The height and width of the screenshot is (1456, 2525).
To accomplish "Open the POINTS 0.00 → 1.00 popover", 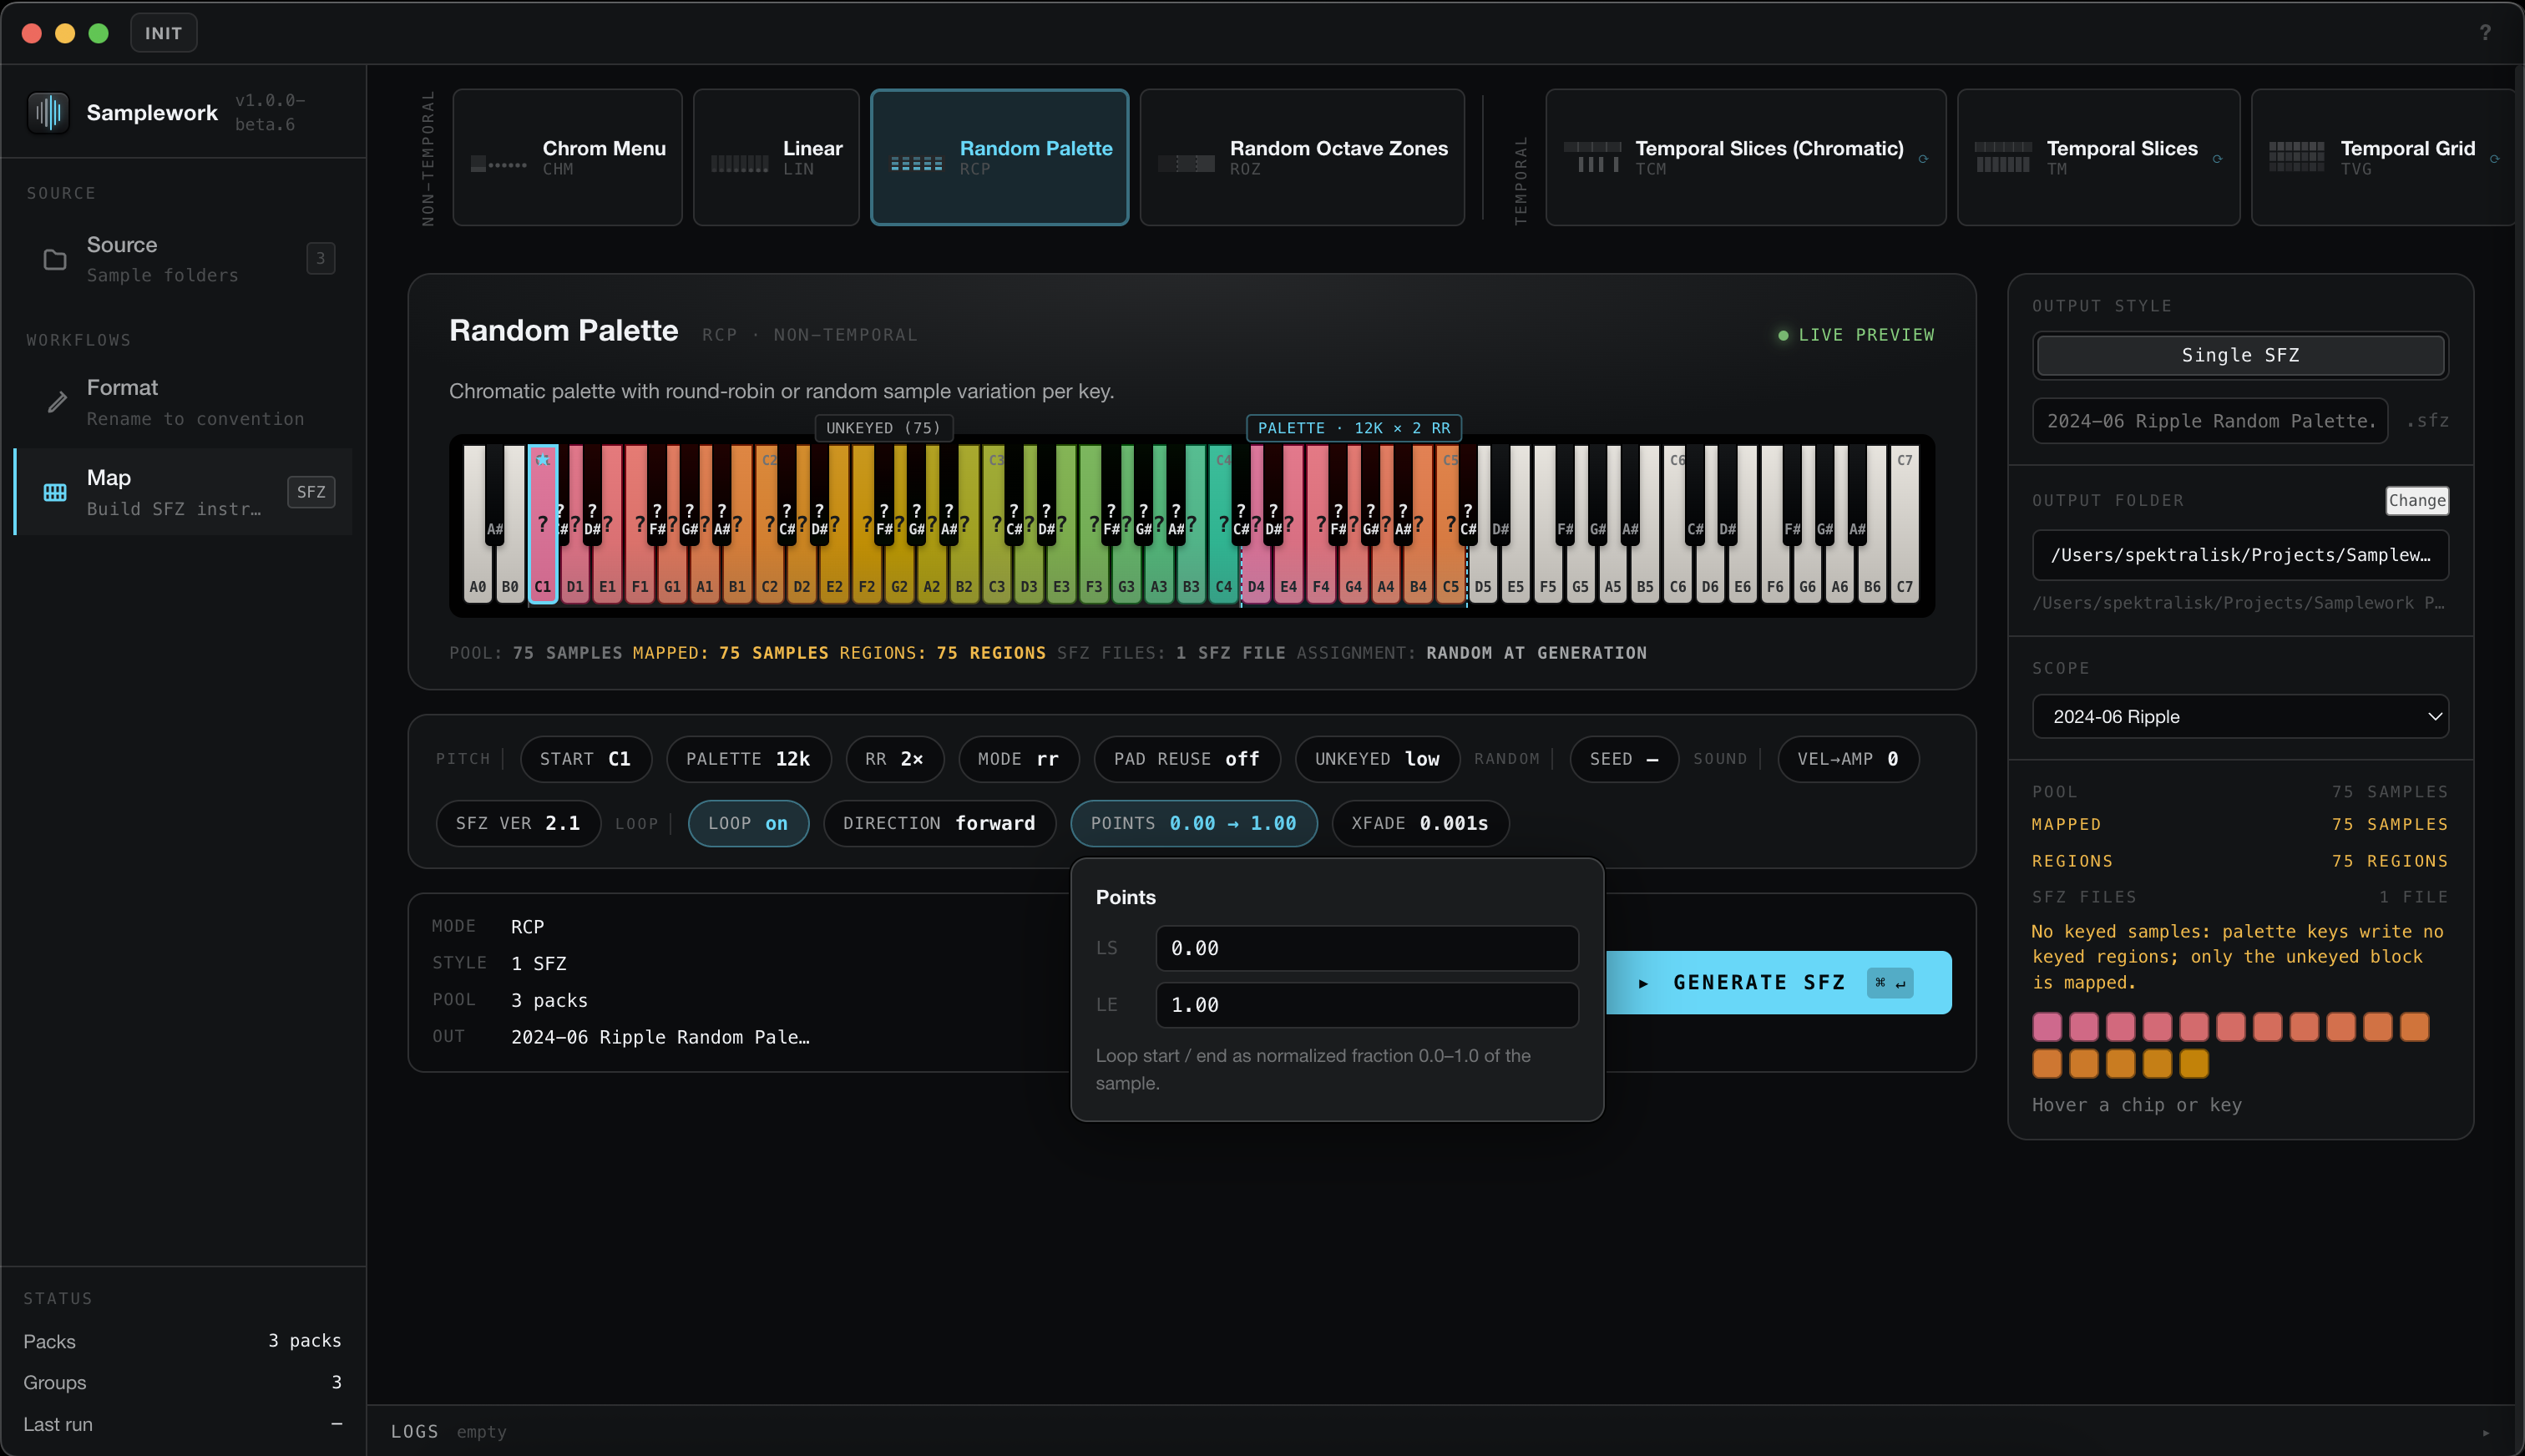I will pos(1193,823).
